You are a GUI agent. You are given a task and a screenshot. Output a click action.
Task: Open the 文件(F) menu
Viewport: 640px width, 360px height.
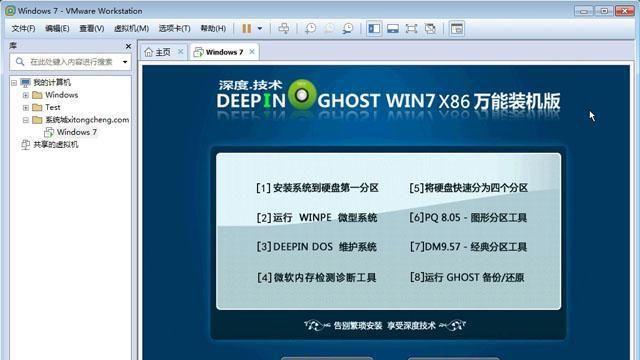(23, 29)
